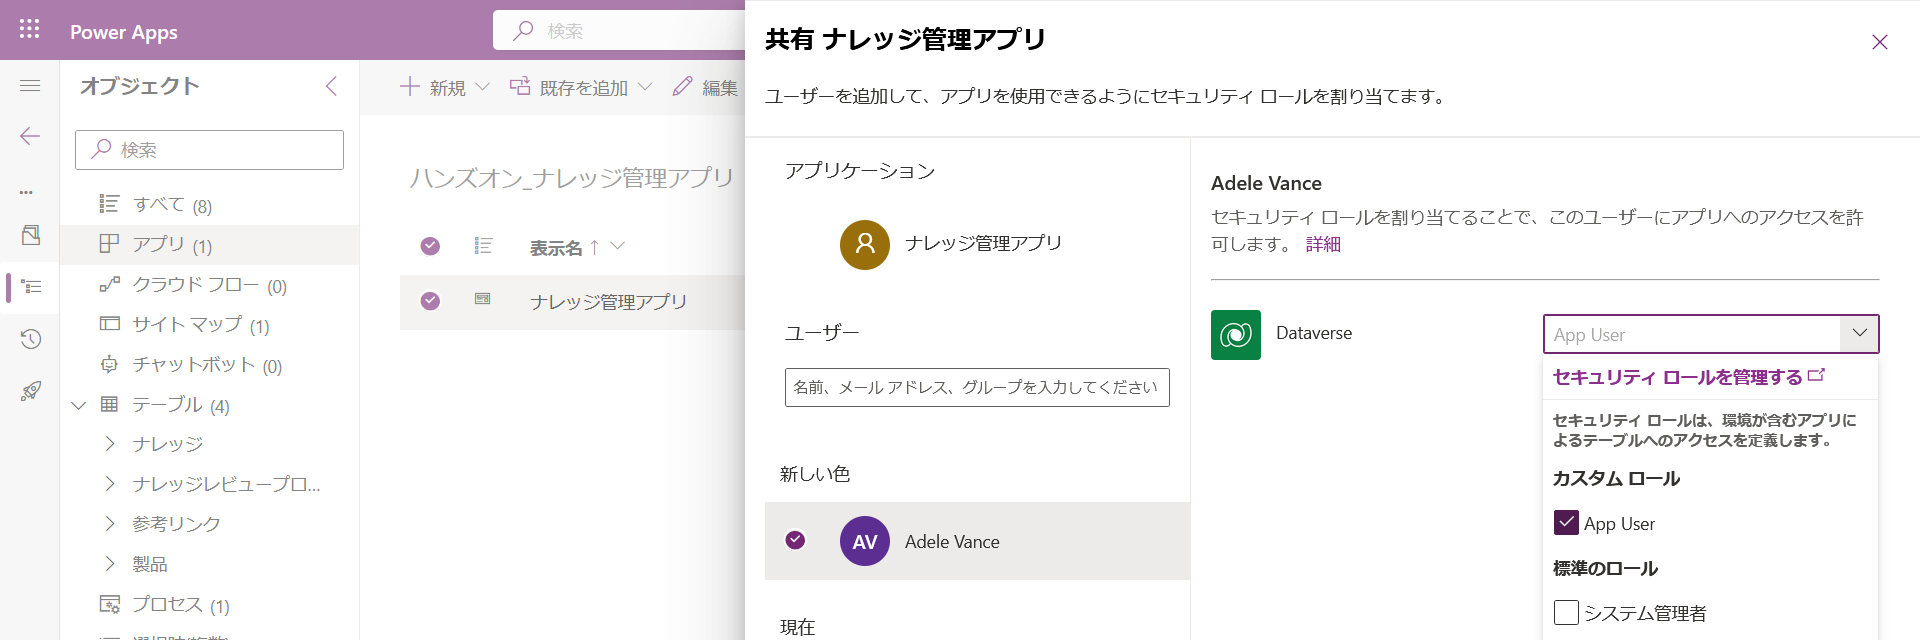Viewport: 1920px width, 640px height.
Task: Check the システム管理者 role checkbox
Action: pos(1566,612)
